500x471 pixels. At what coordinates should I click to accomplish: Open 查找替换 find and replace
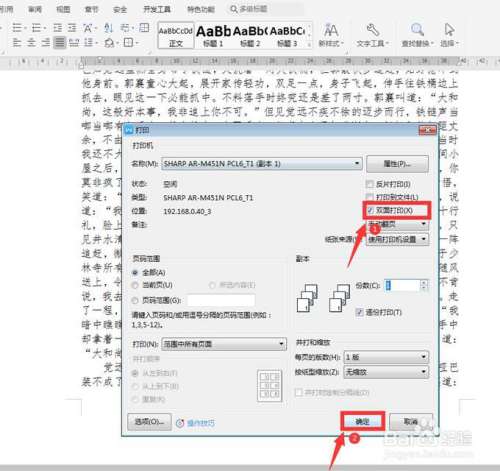(417, 35)
